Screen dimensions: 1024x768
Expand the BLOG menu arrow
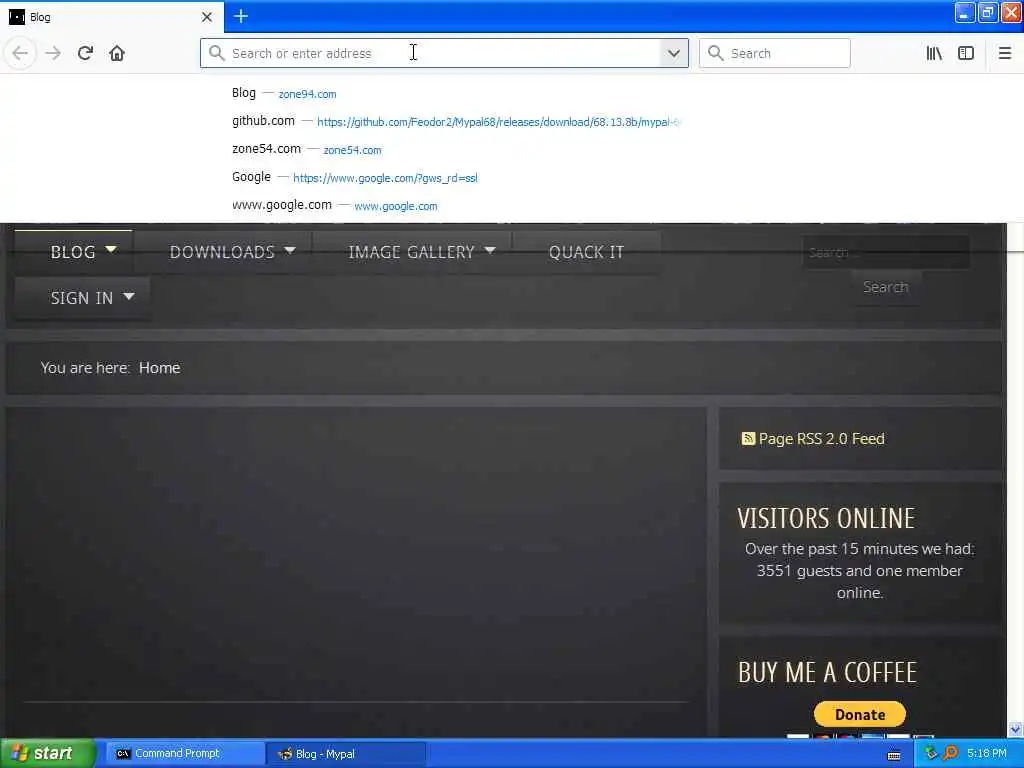coord(111,249)
